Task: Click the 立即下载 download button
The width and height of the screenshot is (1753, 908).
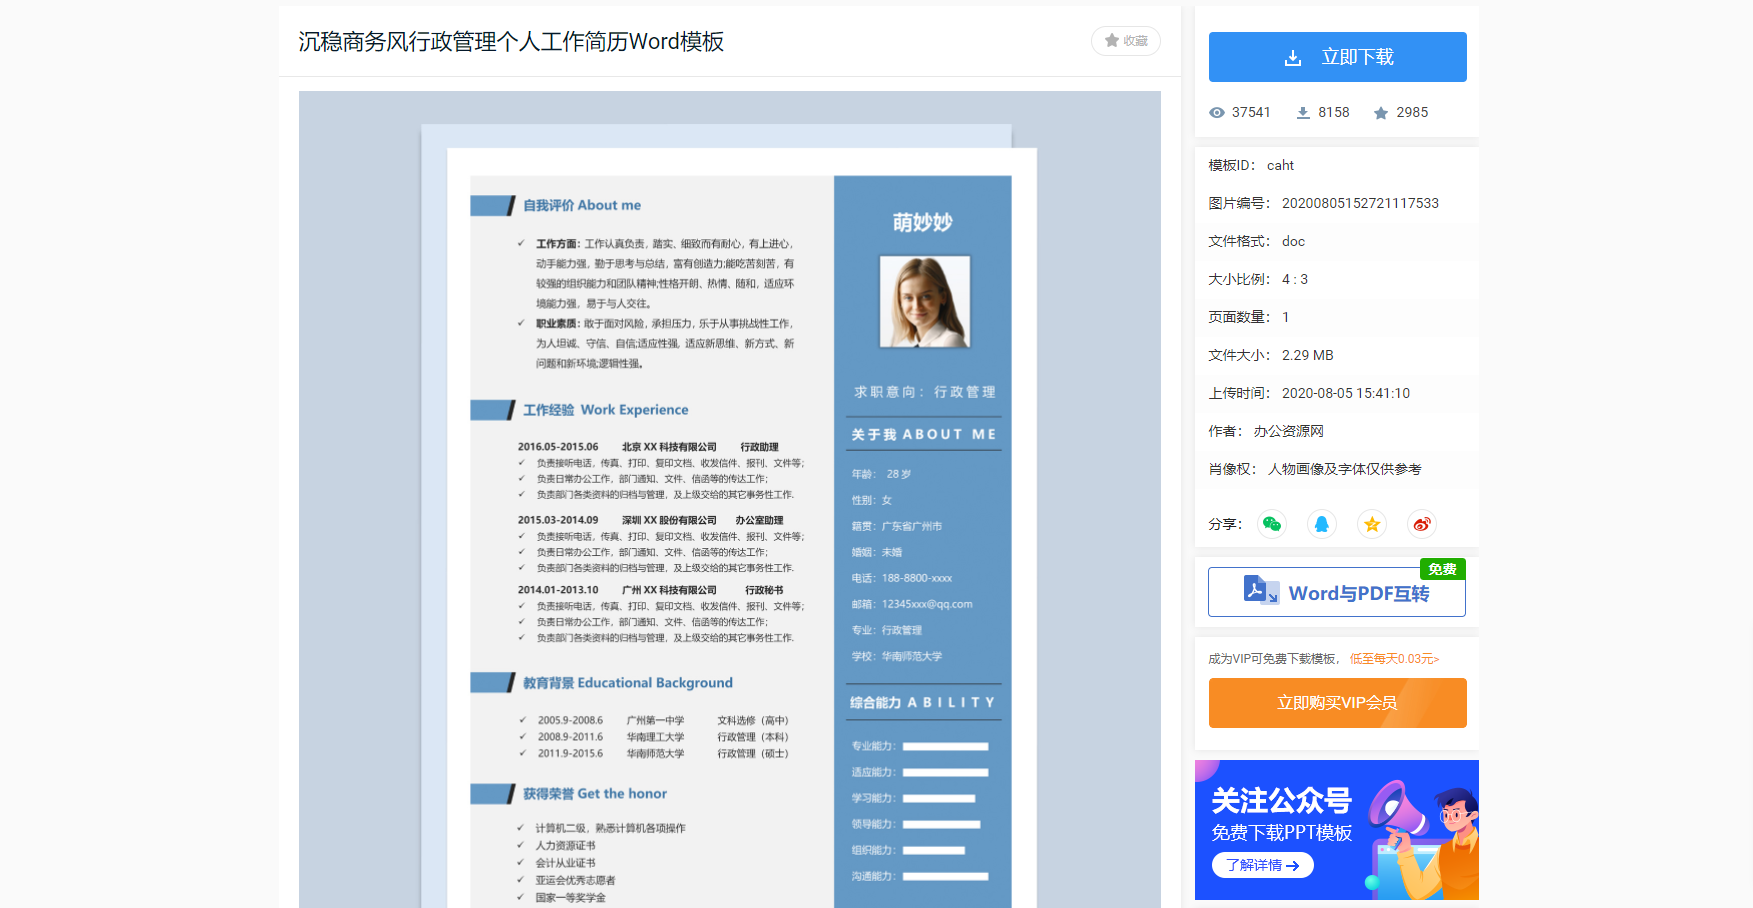Action: 1337,57
